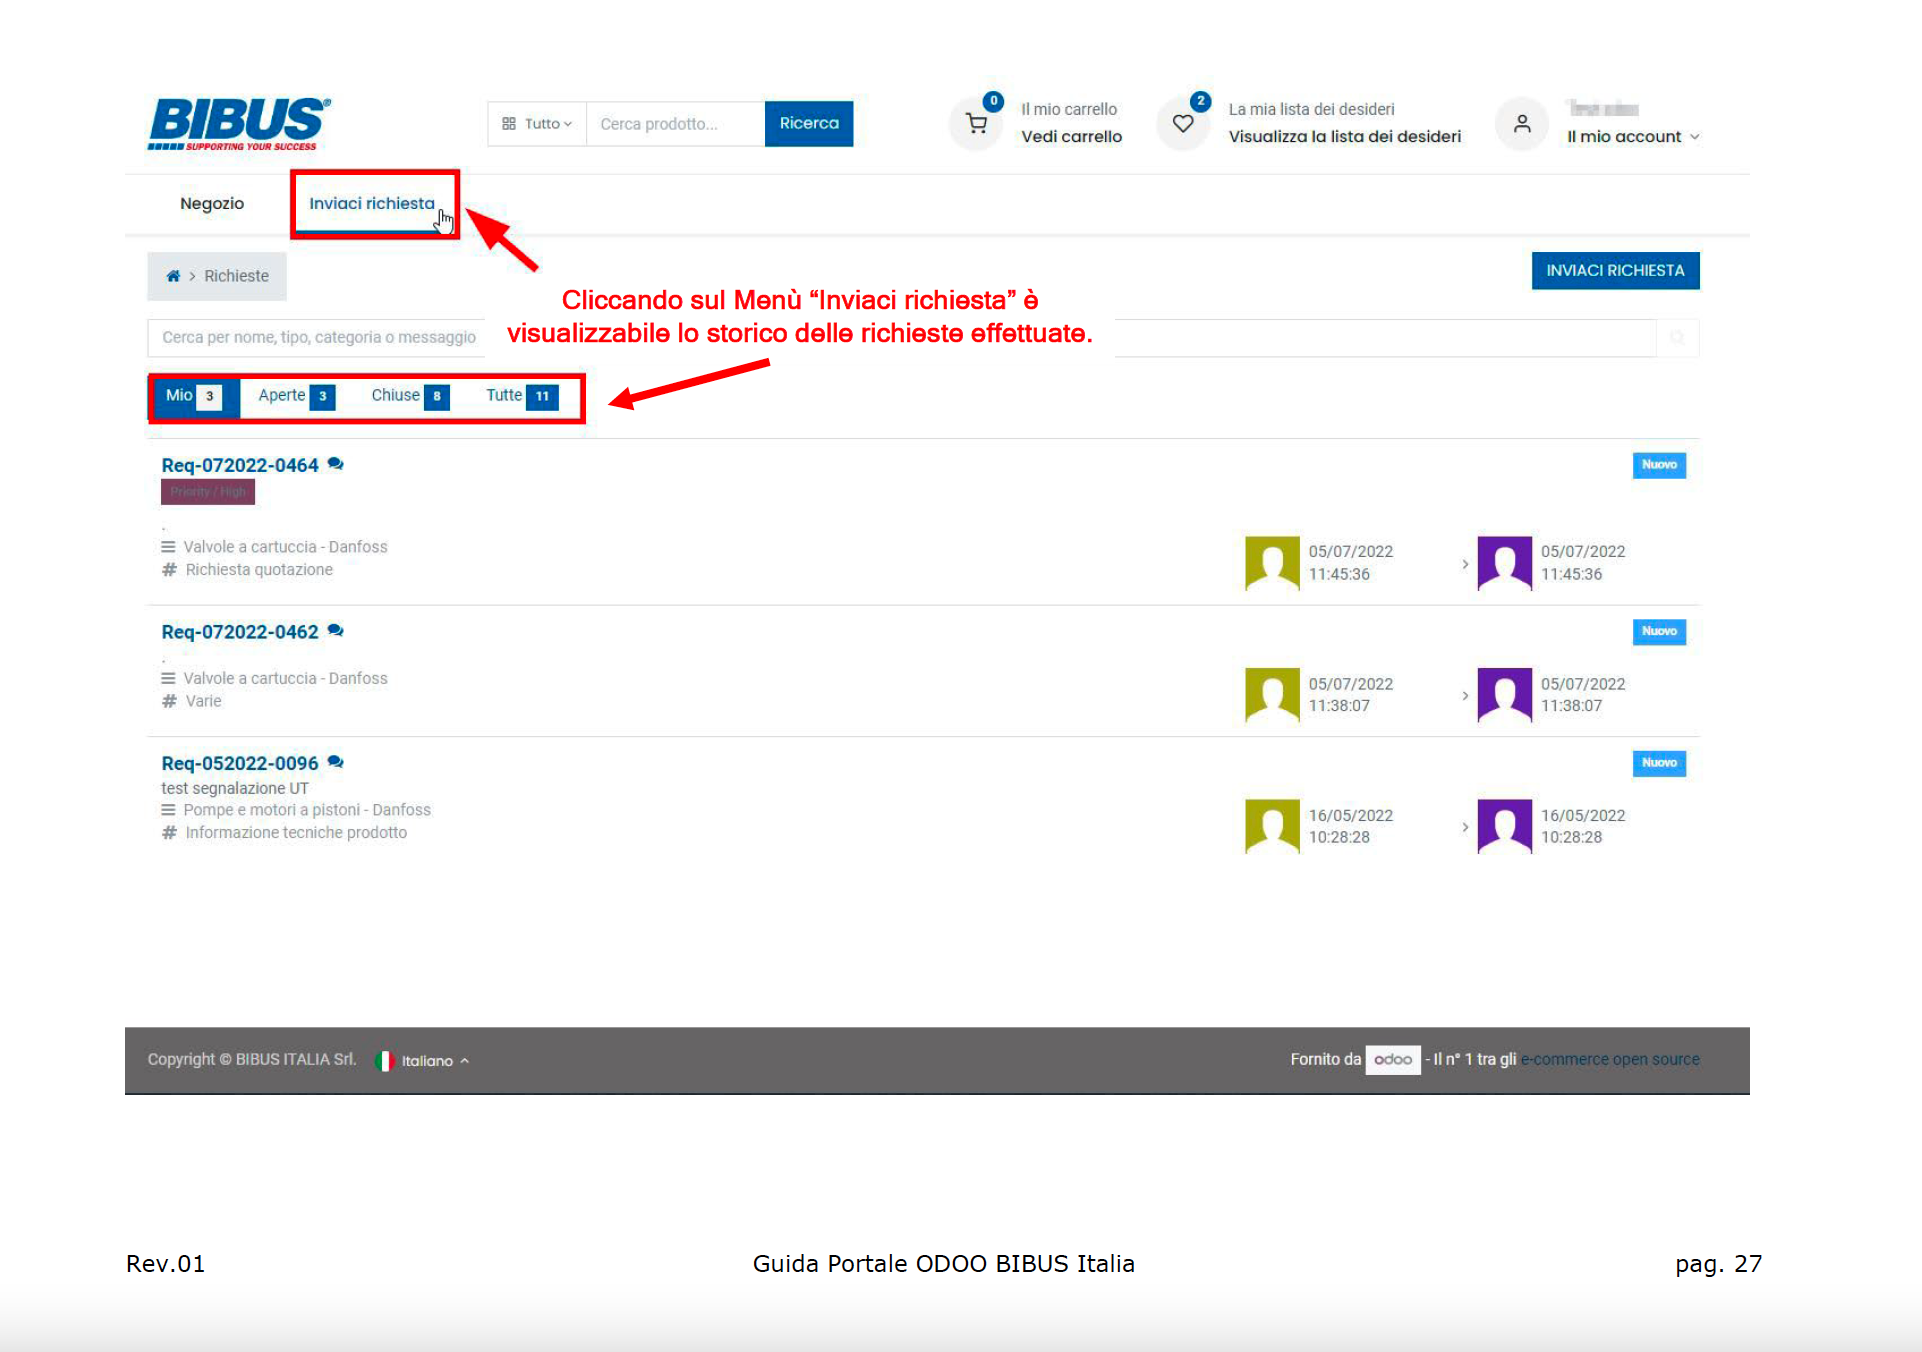Viewport: 1922px width, 1352px height.
Task: Click the home icon in breadcrumb
Action: coord(173,276)
